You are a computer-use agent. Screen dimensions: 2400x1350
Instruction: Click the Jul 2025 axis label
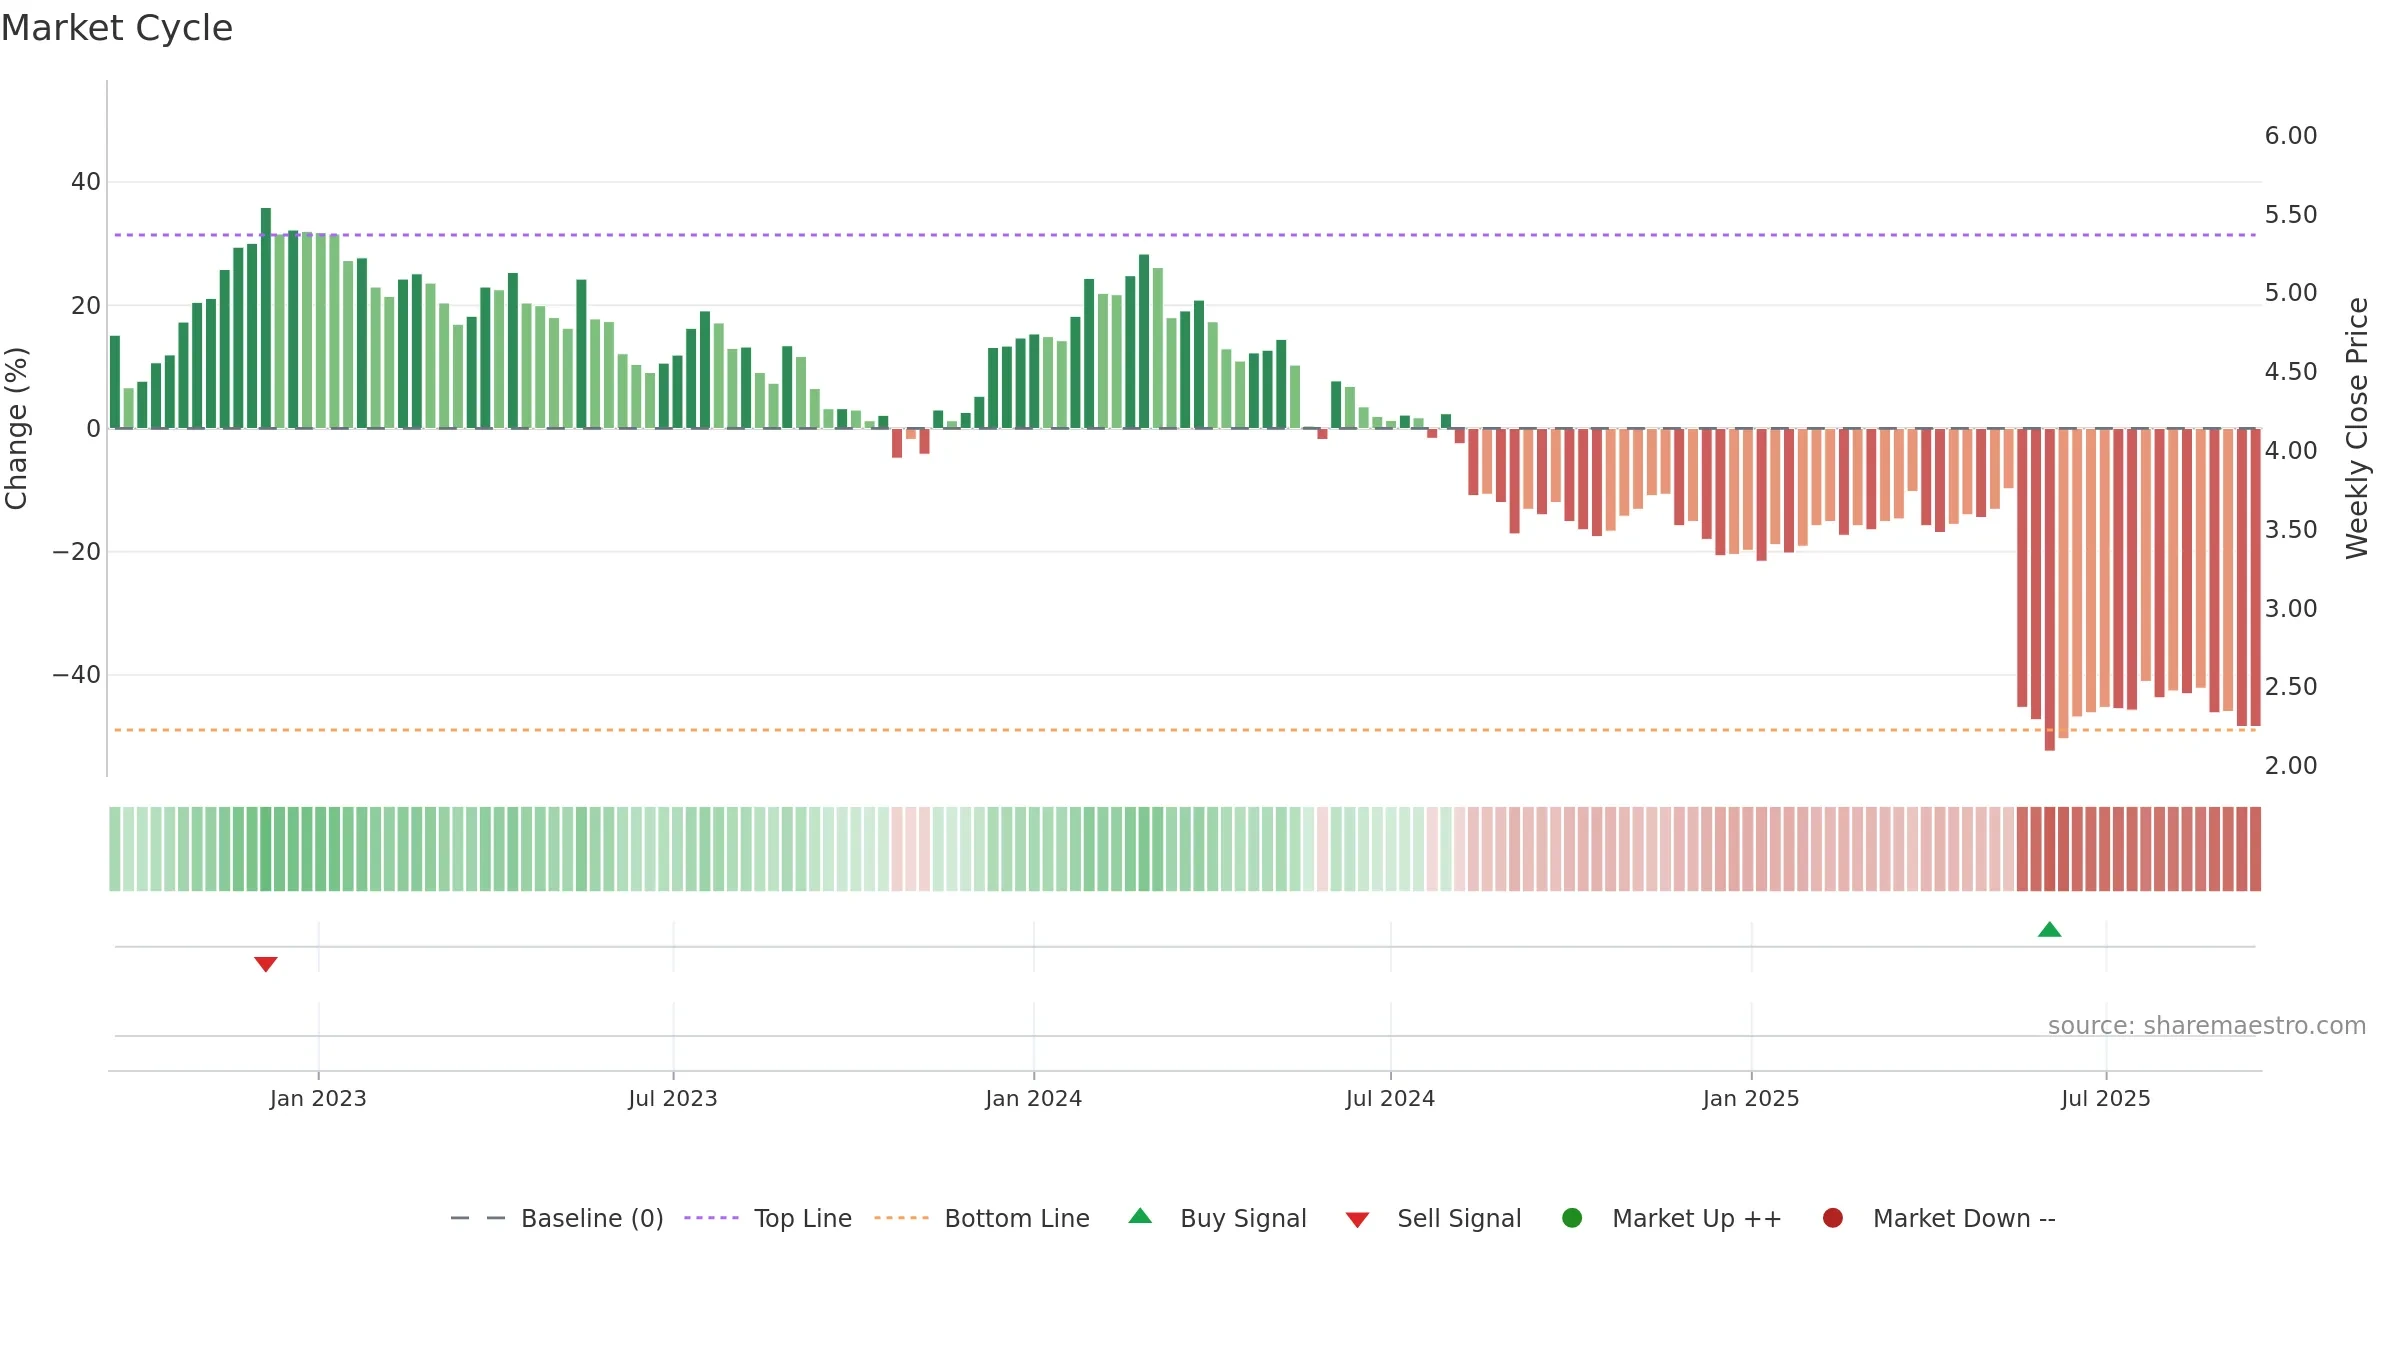(x=2106, y=1098)
